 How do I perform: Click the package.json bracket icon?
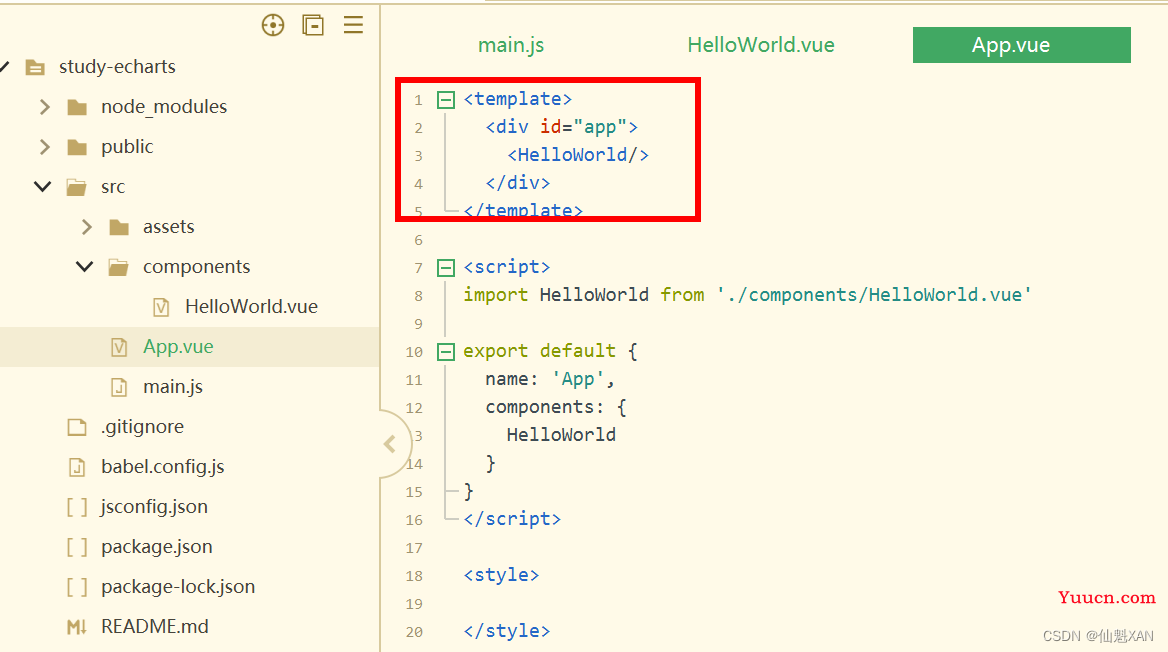[77, 547]
